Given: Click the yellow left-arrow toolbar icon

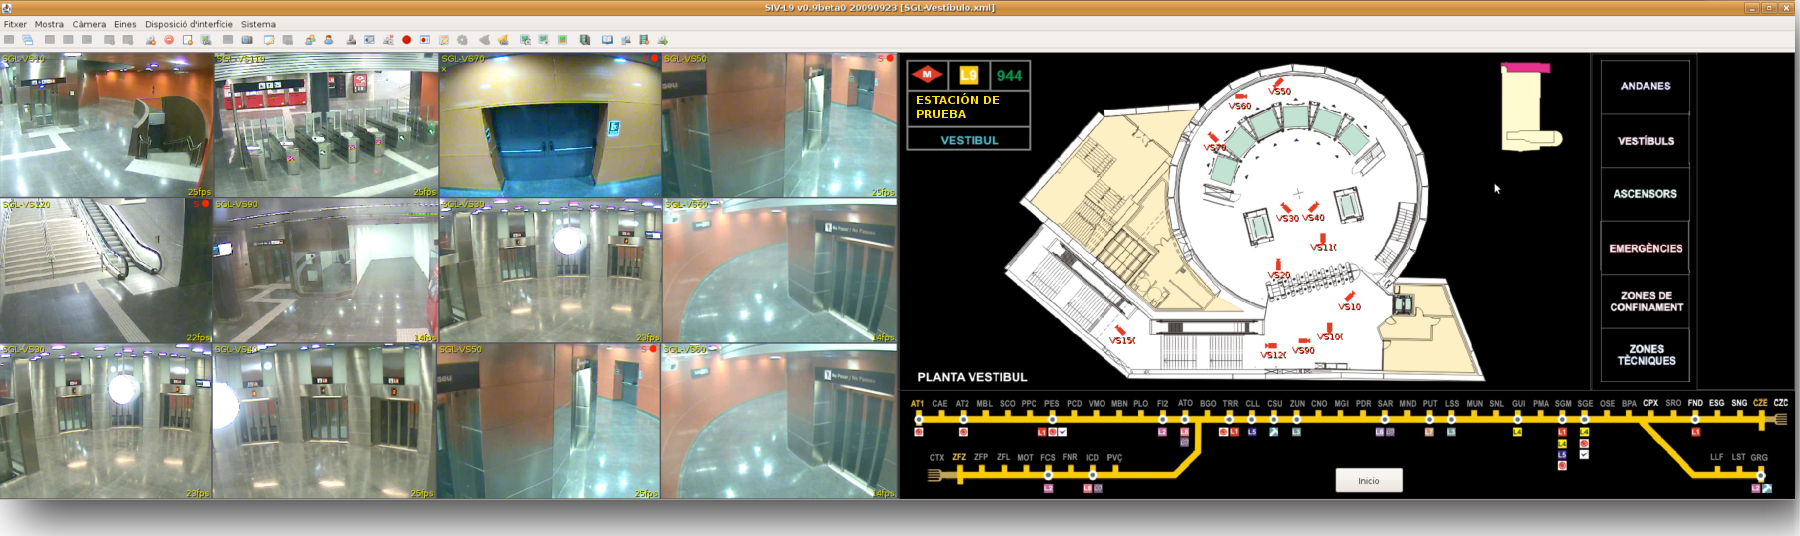Looking at the screenshot, I should (503, 40).
